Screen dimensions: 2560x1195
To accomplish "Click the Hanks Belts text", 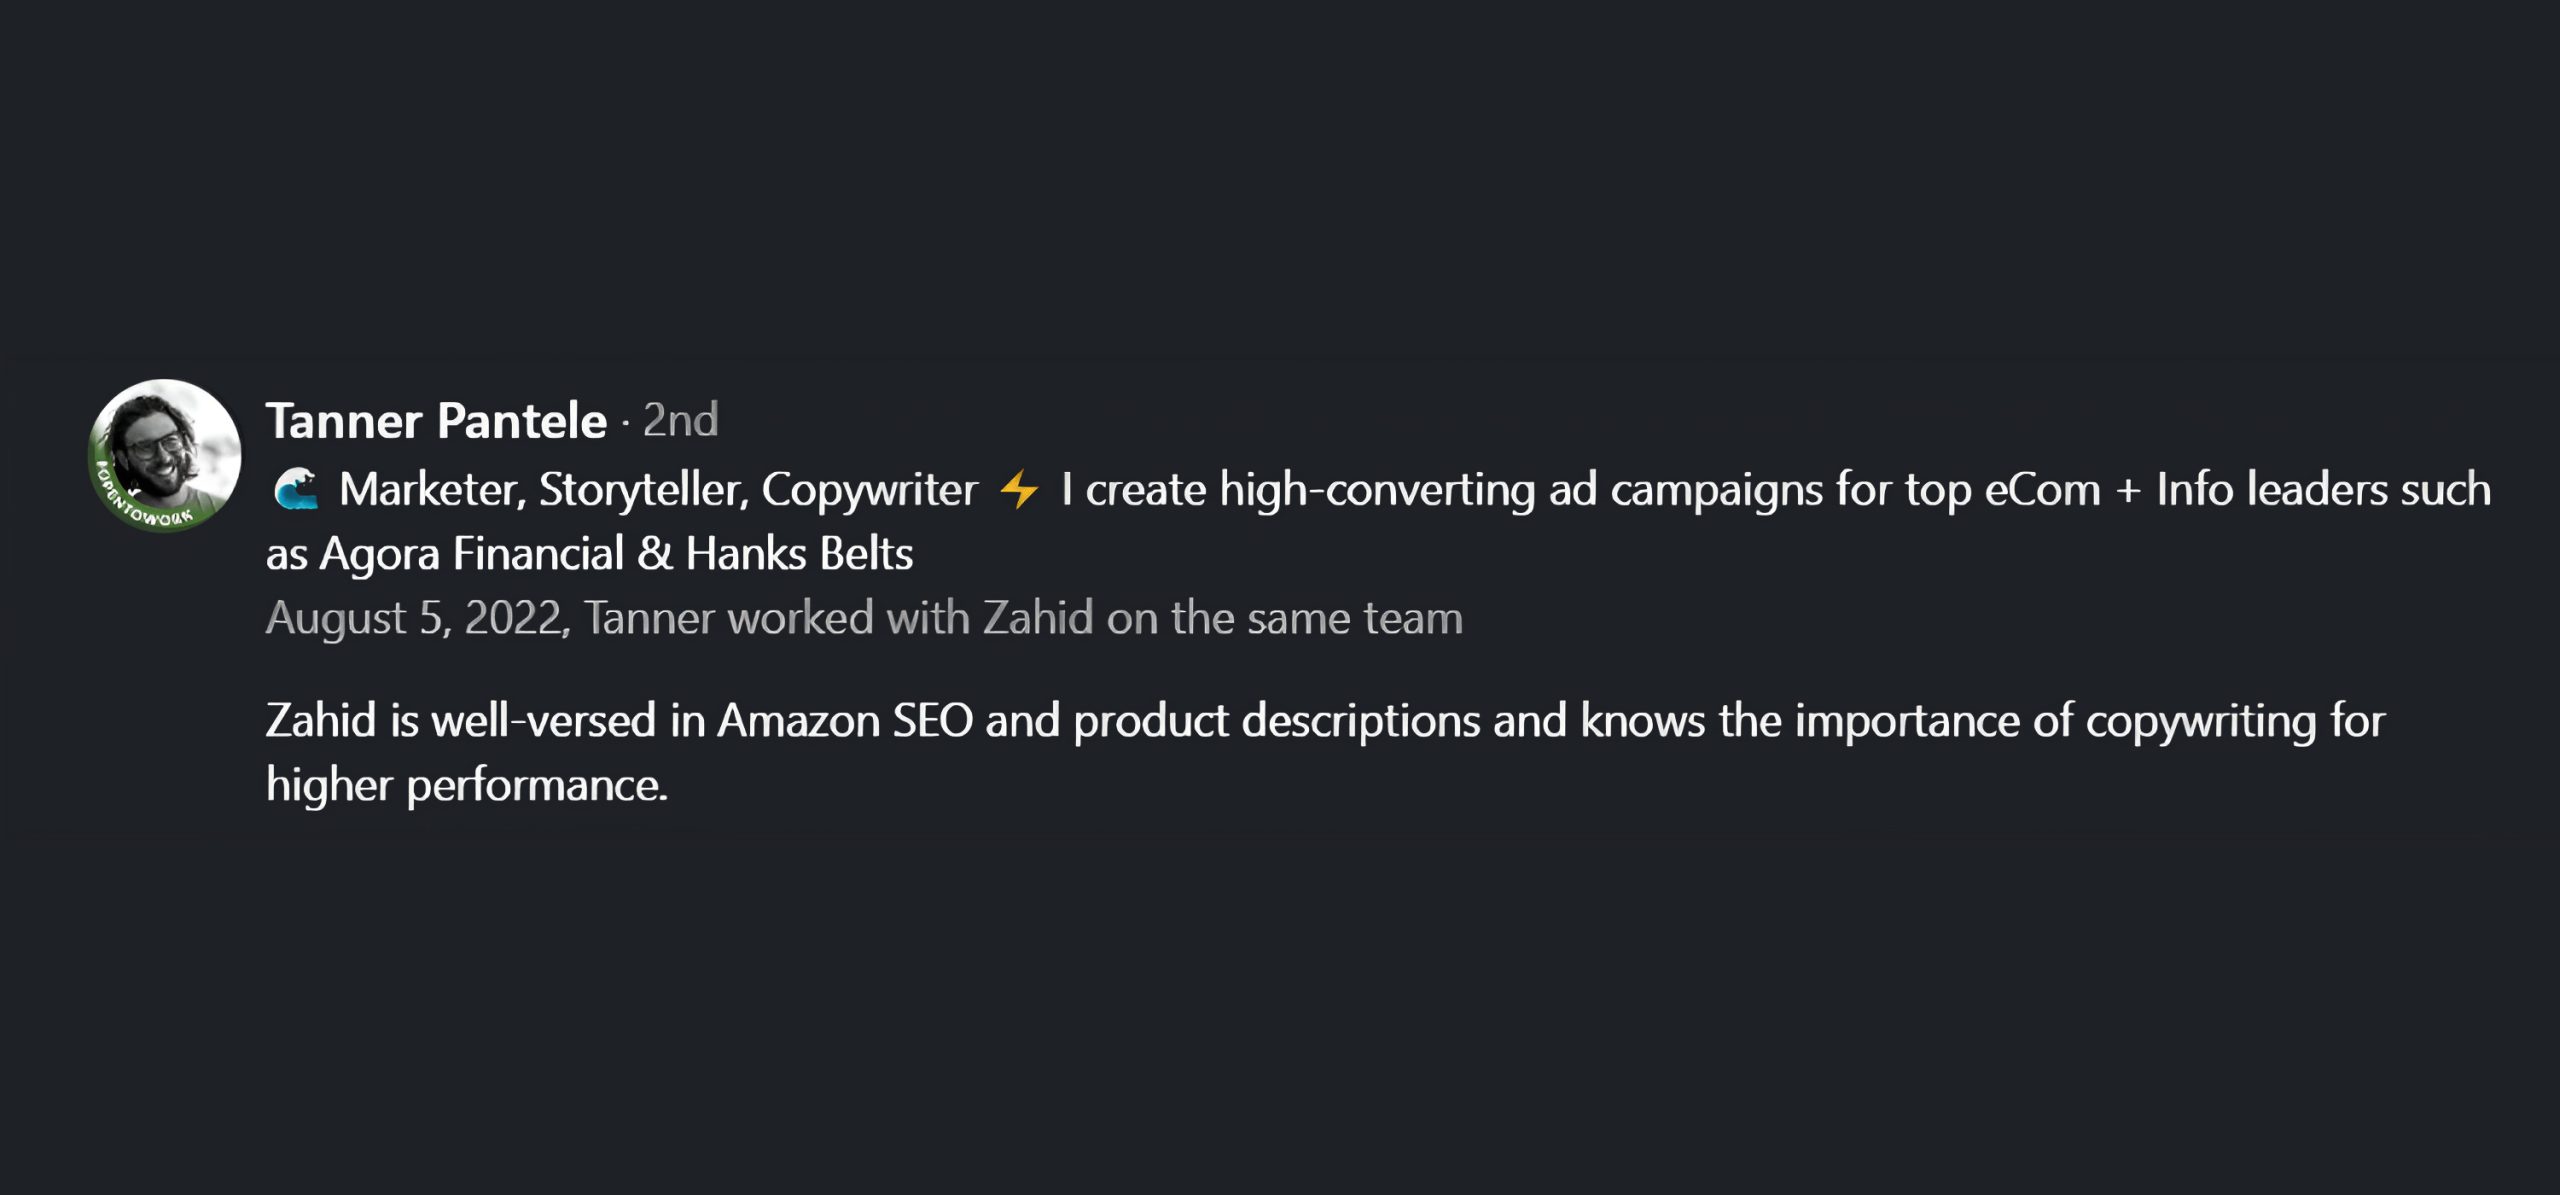I will tap(799, 554).
